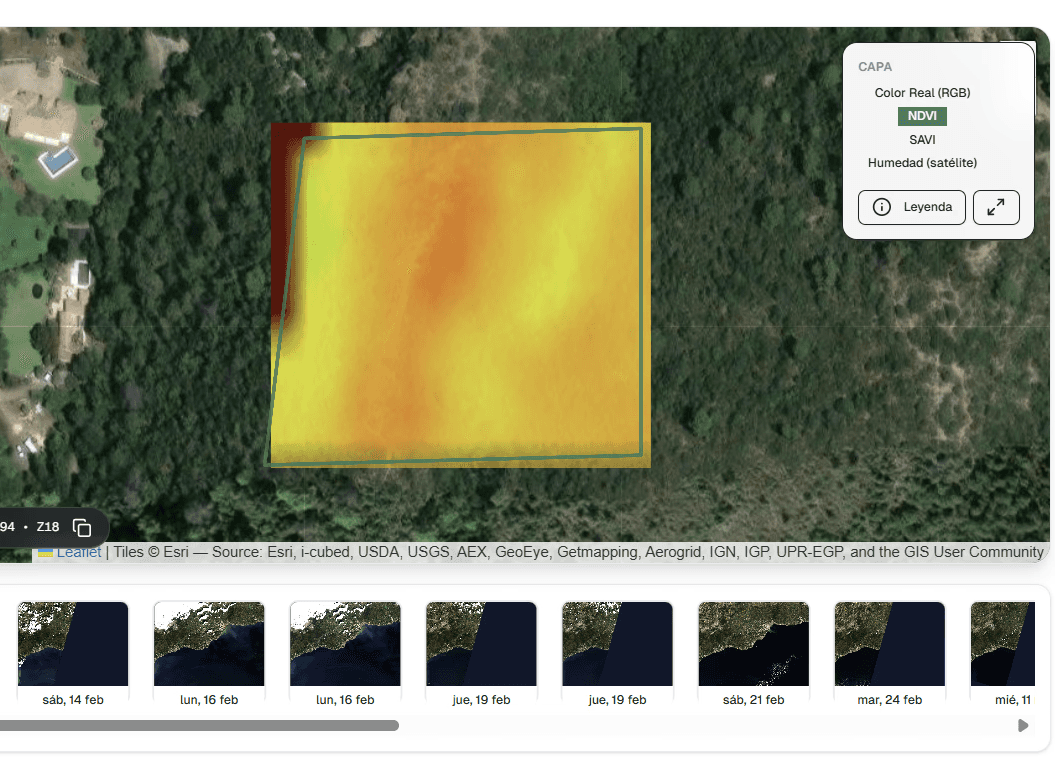Image resolution: width=1055 pixels, height=763 pixels.
Task: Copy coordinates with the copy icon
Action: (x=81, y=528)
